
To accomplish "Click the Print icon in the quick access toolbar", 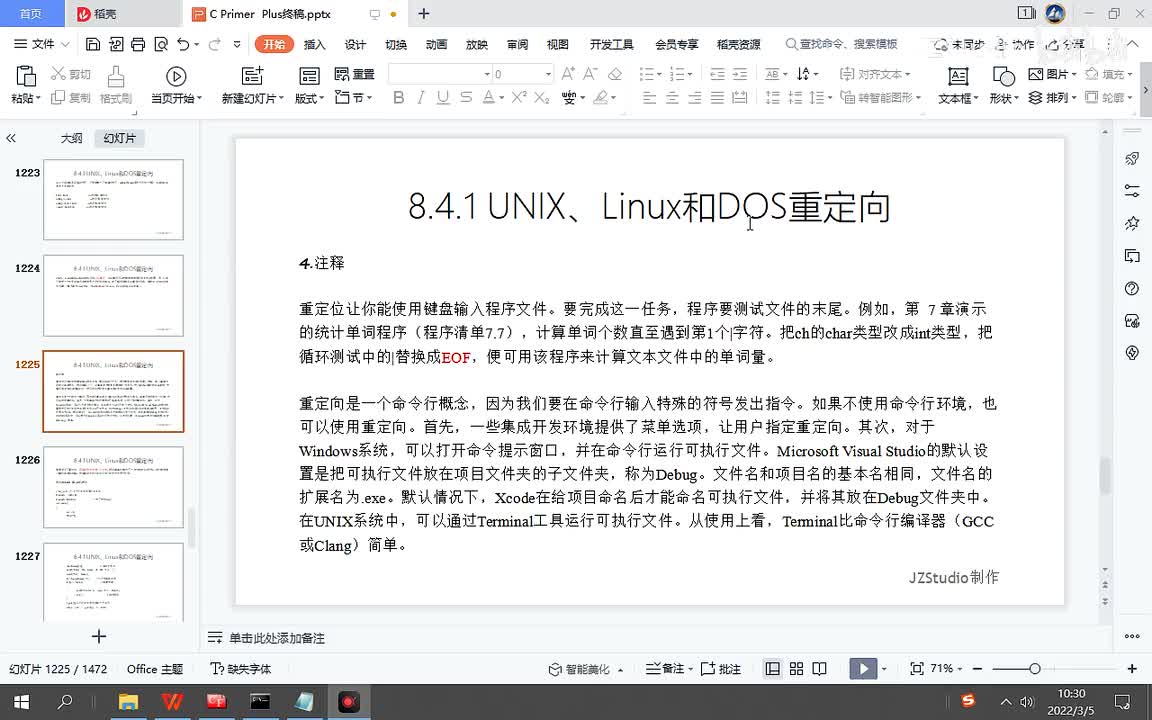I will click(x=138, y=44).
